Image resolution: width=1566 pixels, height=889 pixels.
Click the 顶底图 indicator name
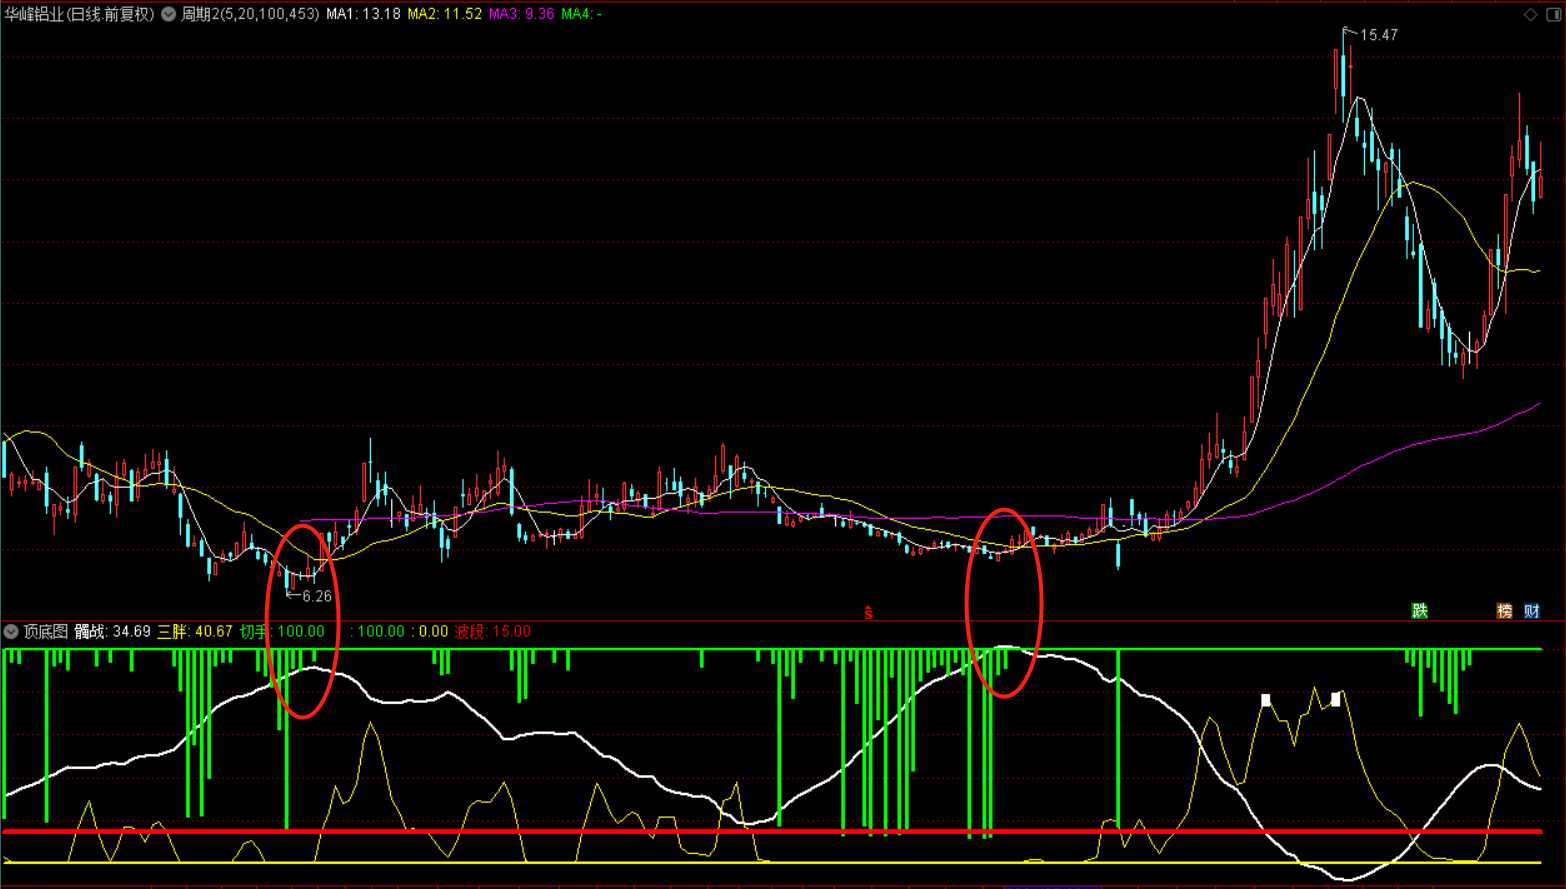point(46,632)
